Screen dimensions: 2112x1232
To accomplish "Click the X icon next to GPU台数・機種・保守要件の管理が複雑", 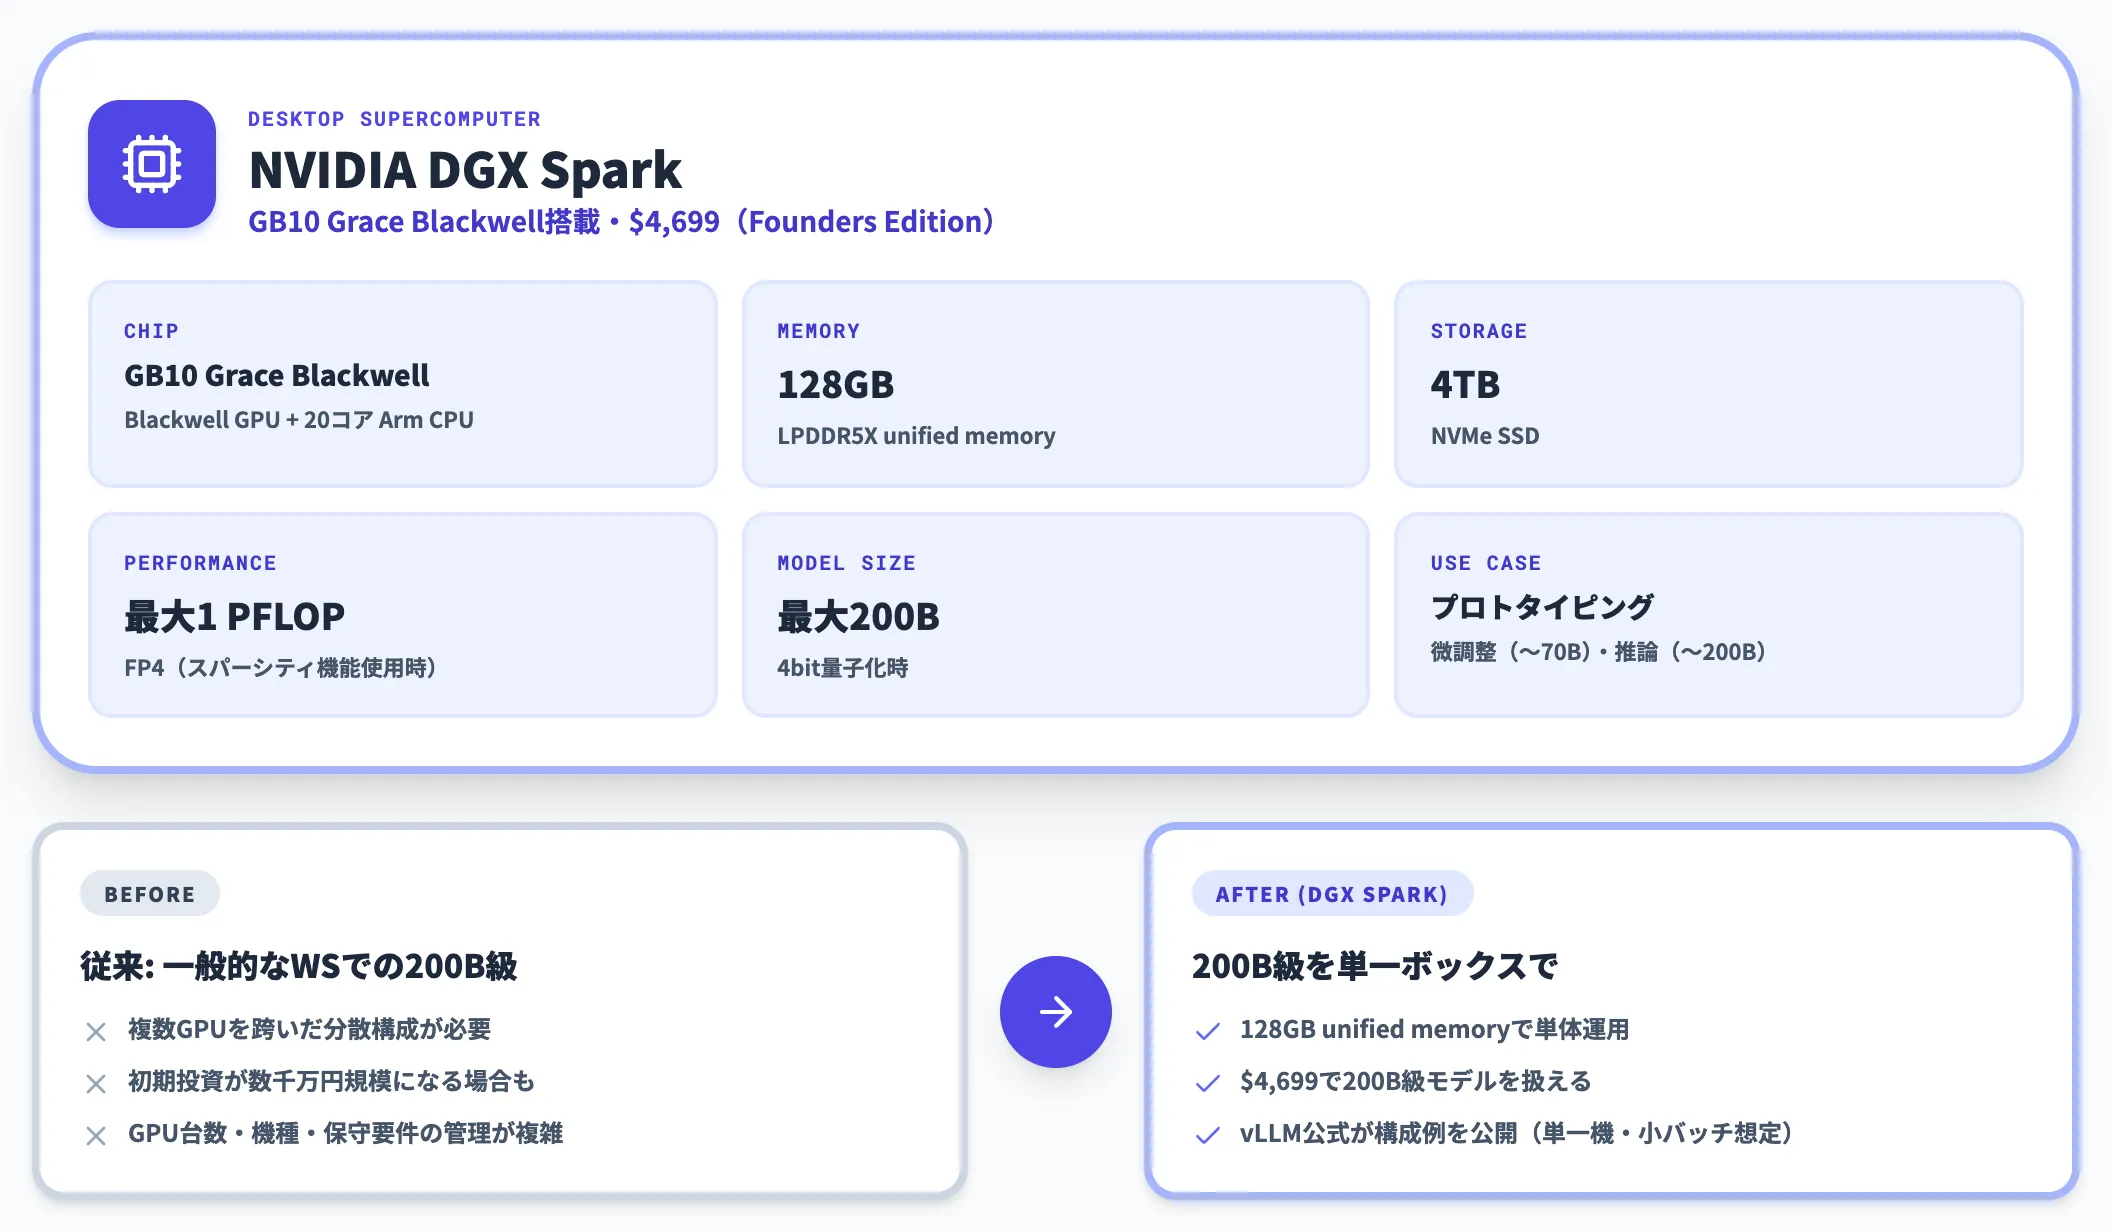I will coord(96,1135).
